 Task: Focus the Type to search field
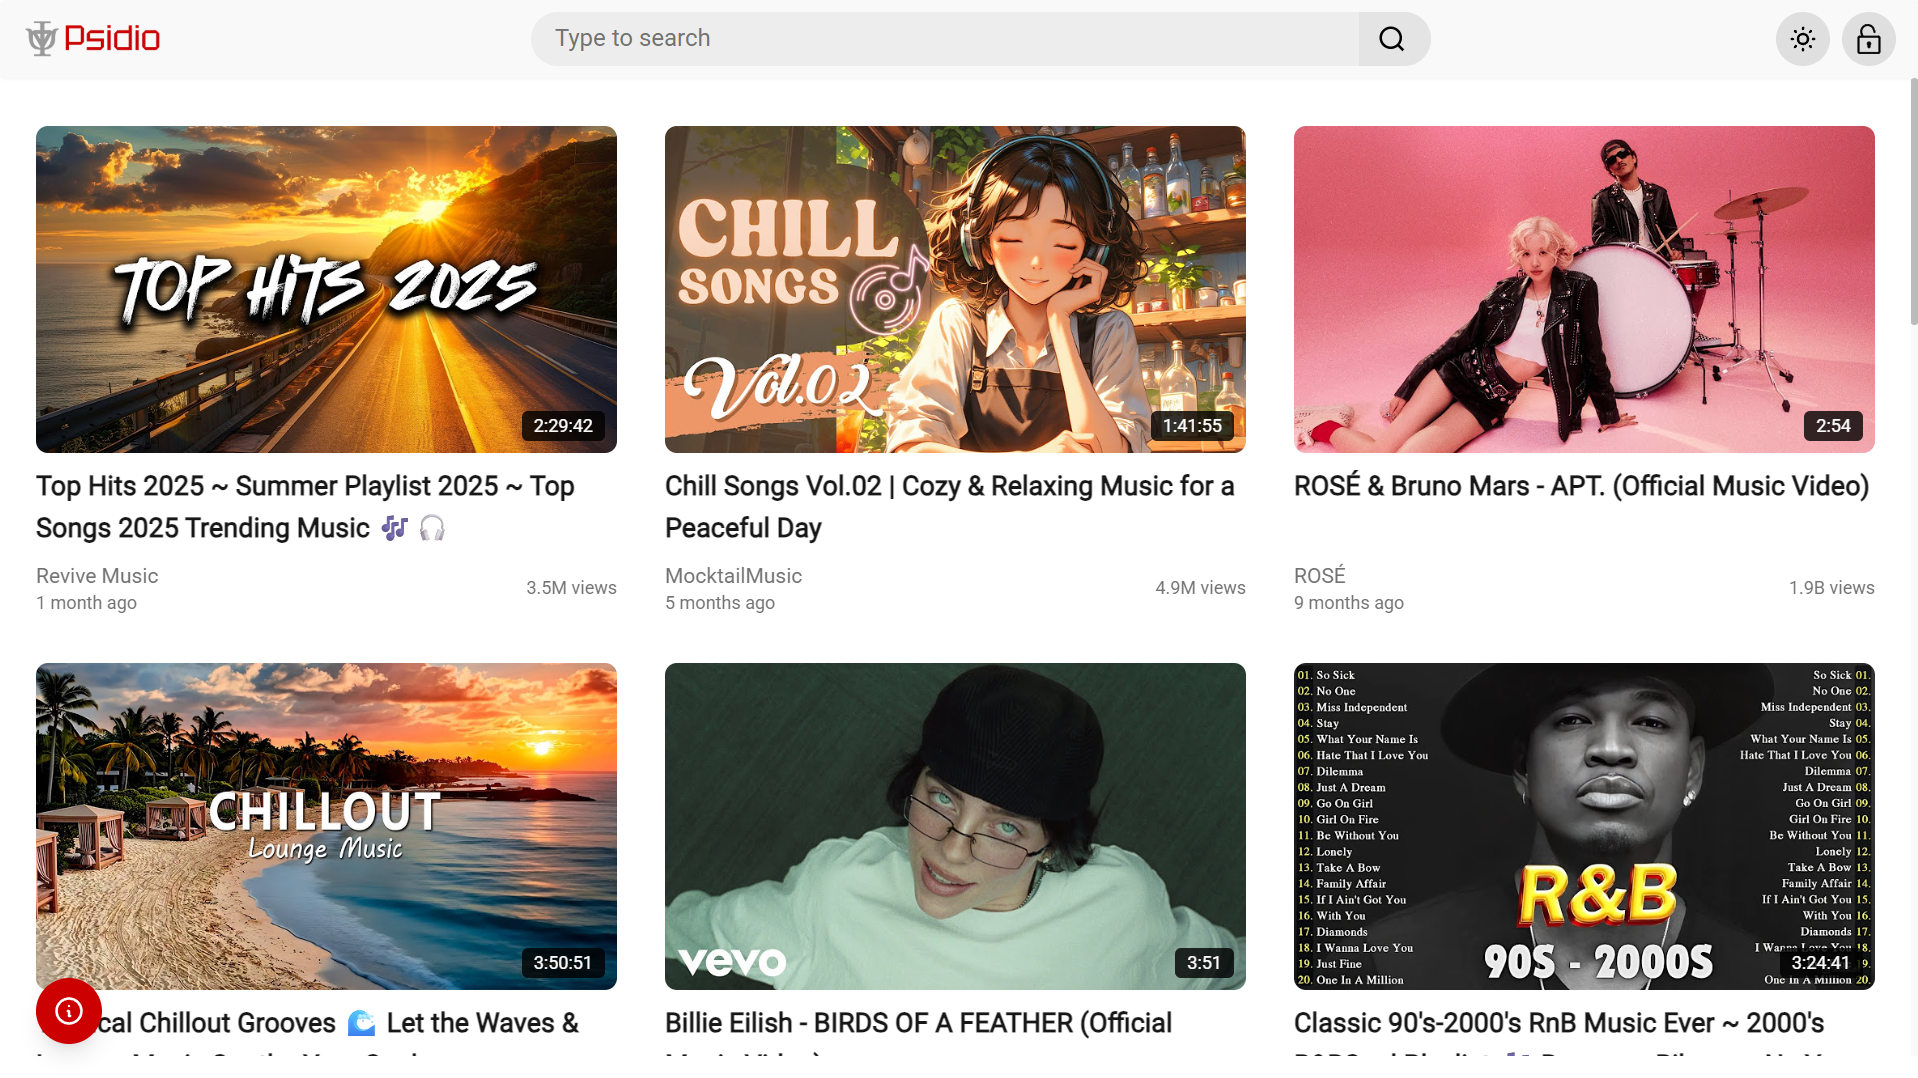click(944, 39)
